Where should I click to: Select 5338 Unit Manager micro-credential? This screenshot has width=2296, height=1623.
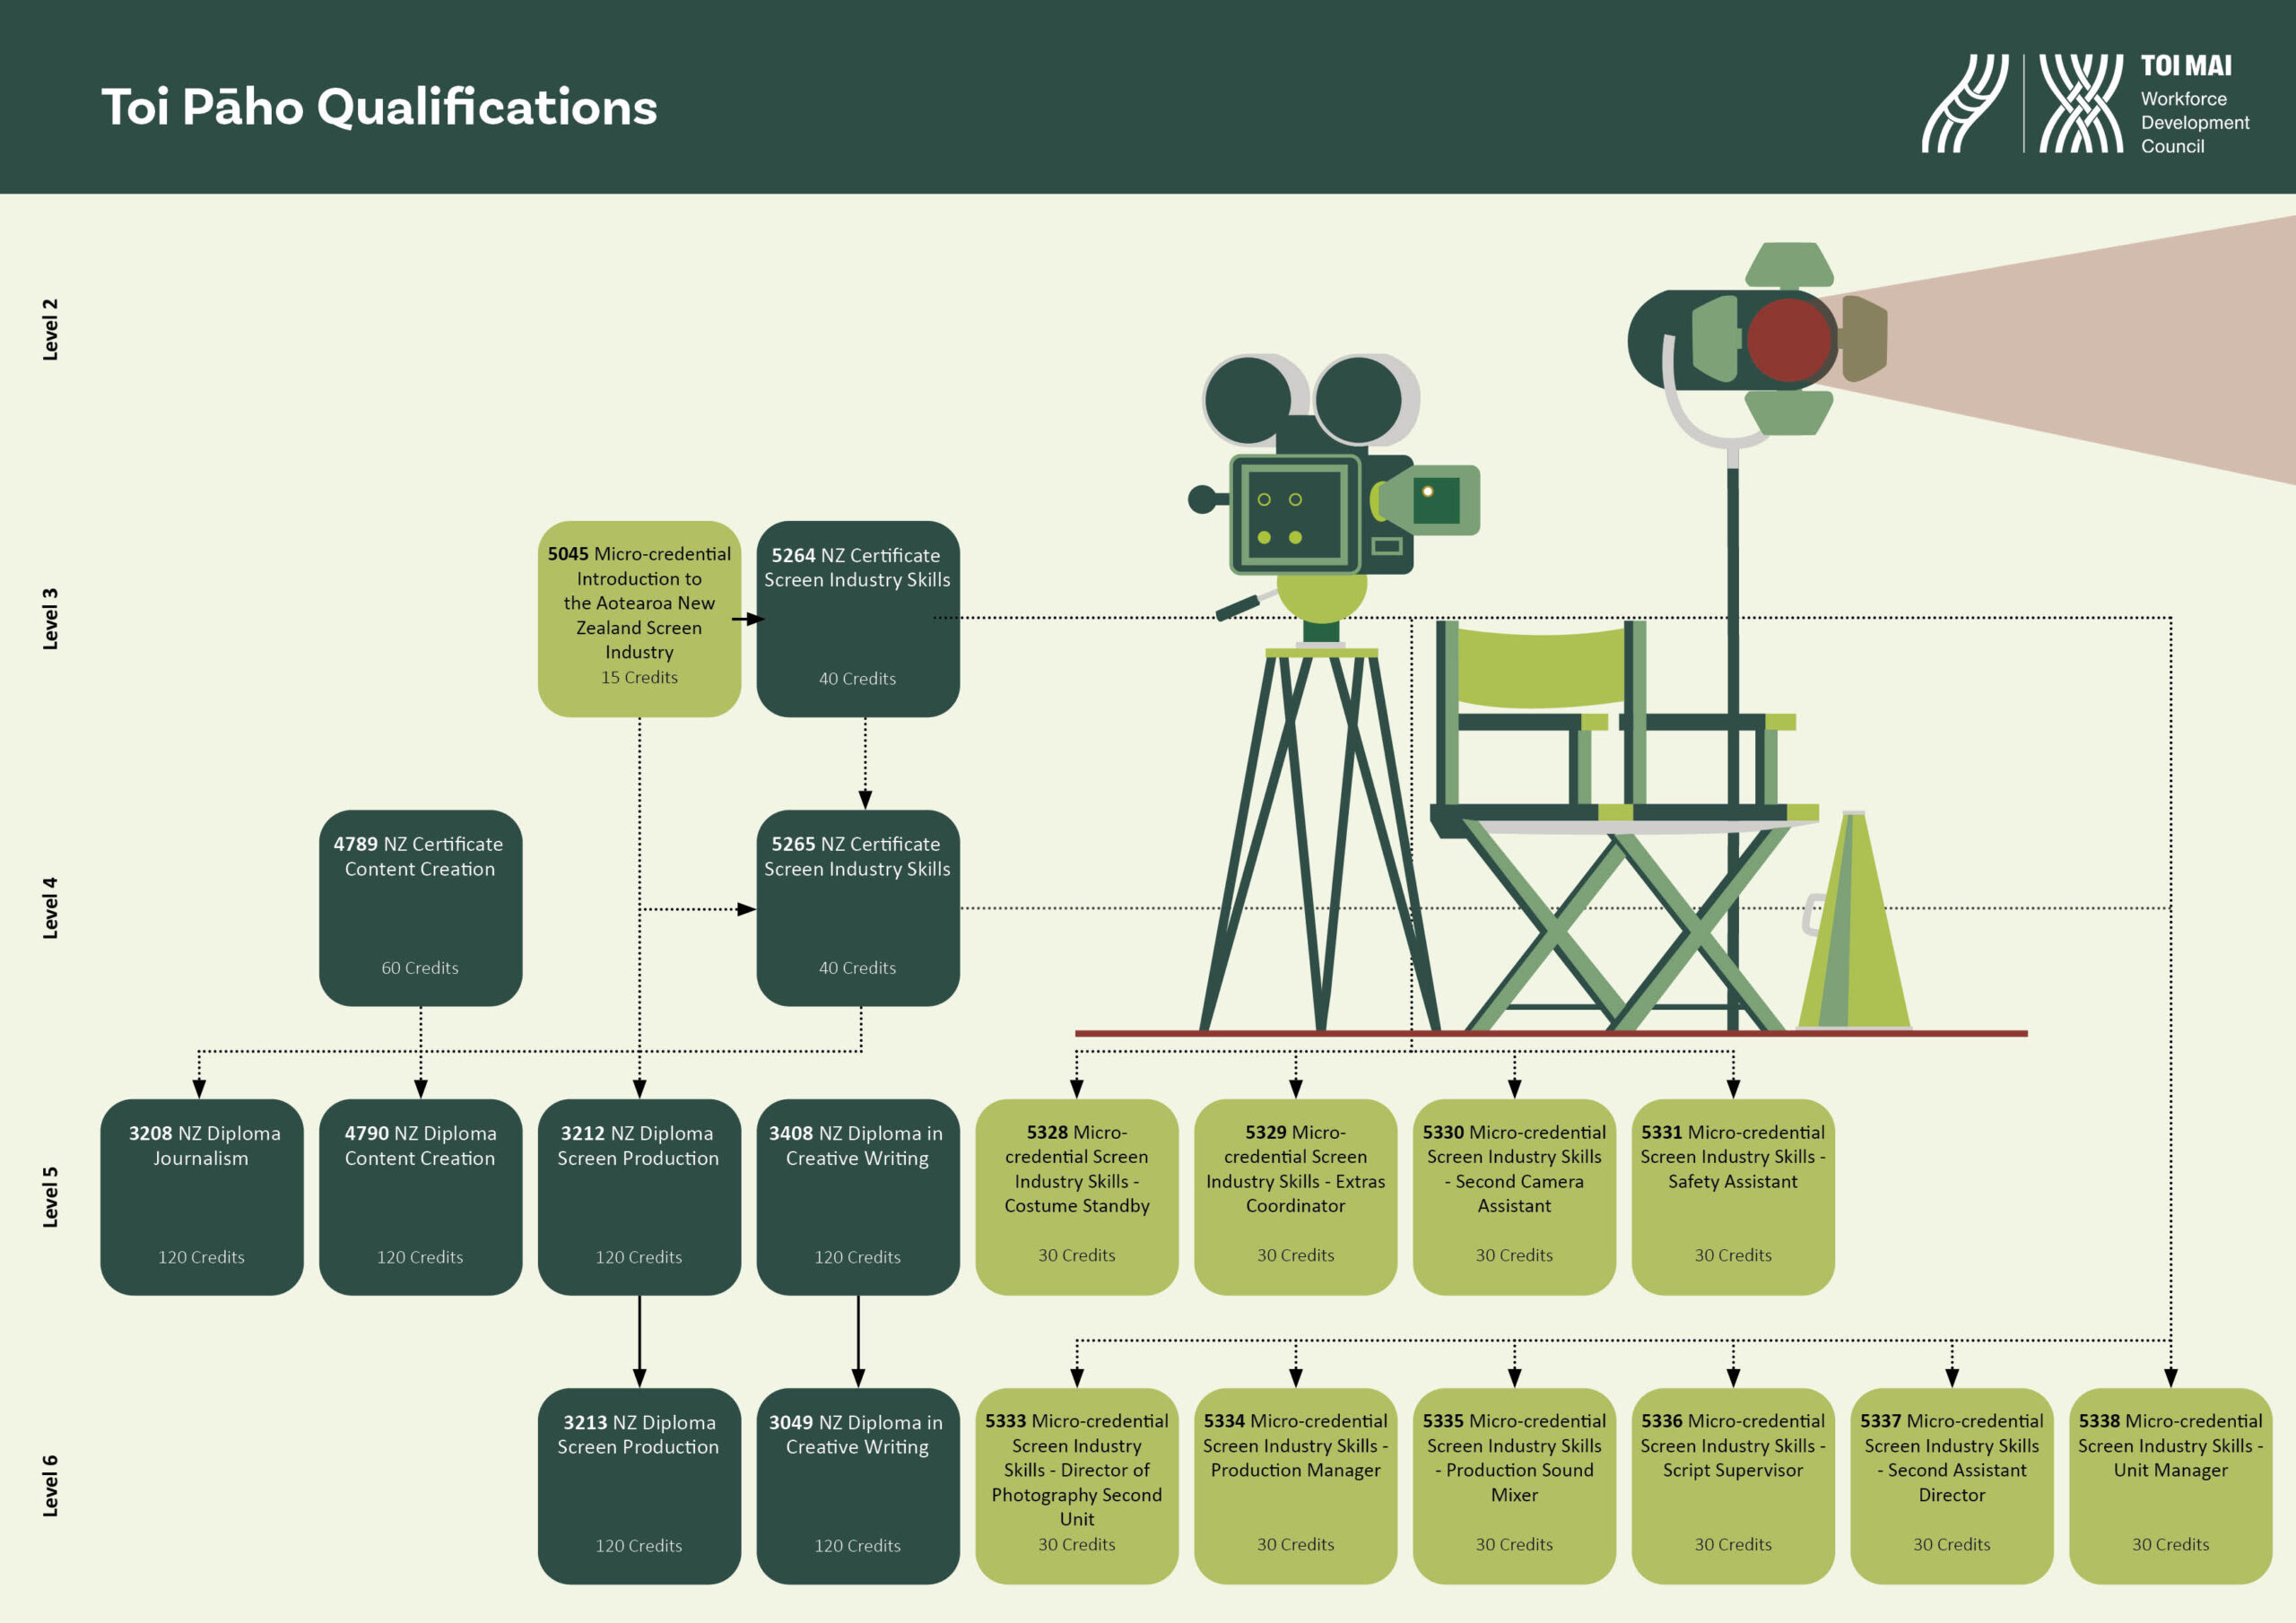pos(2170,1485)
